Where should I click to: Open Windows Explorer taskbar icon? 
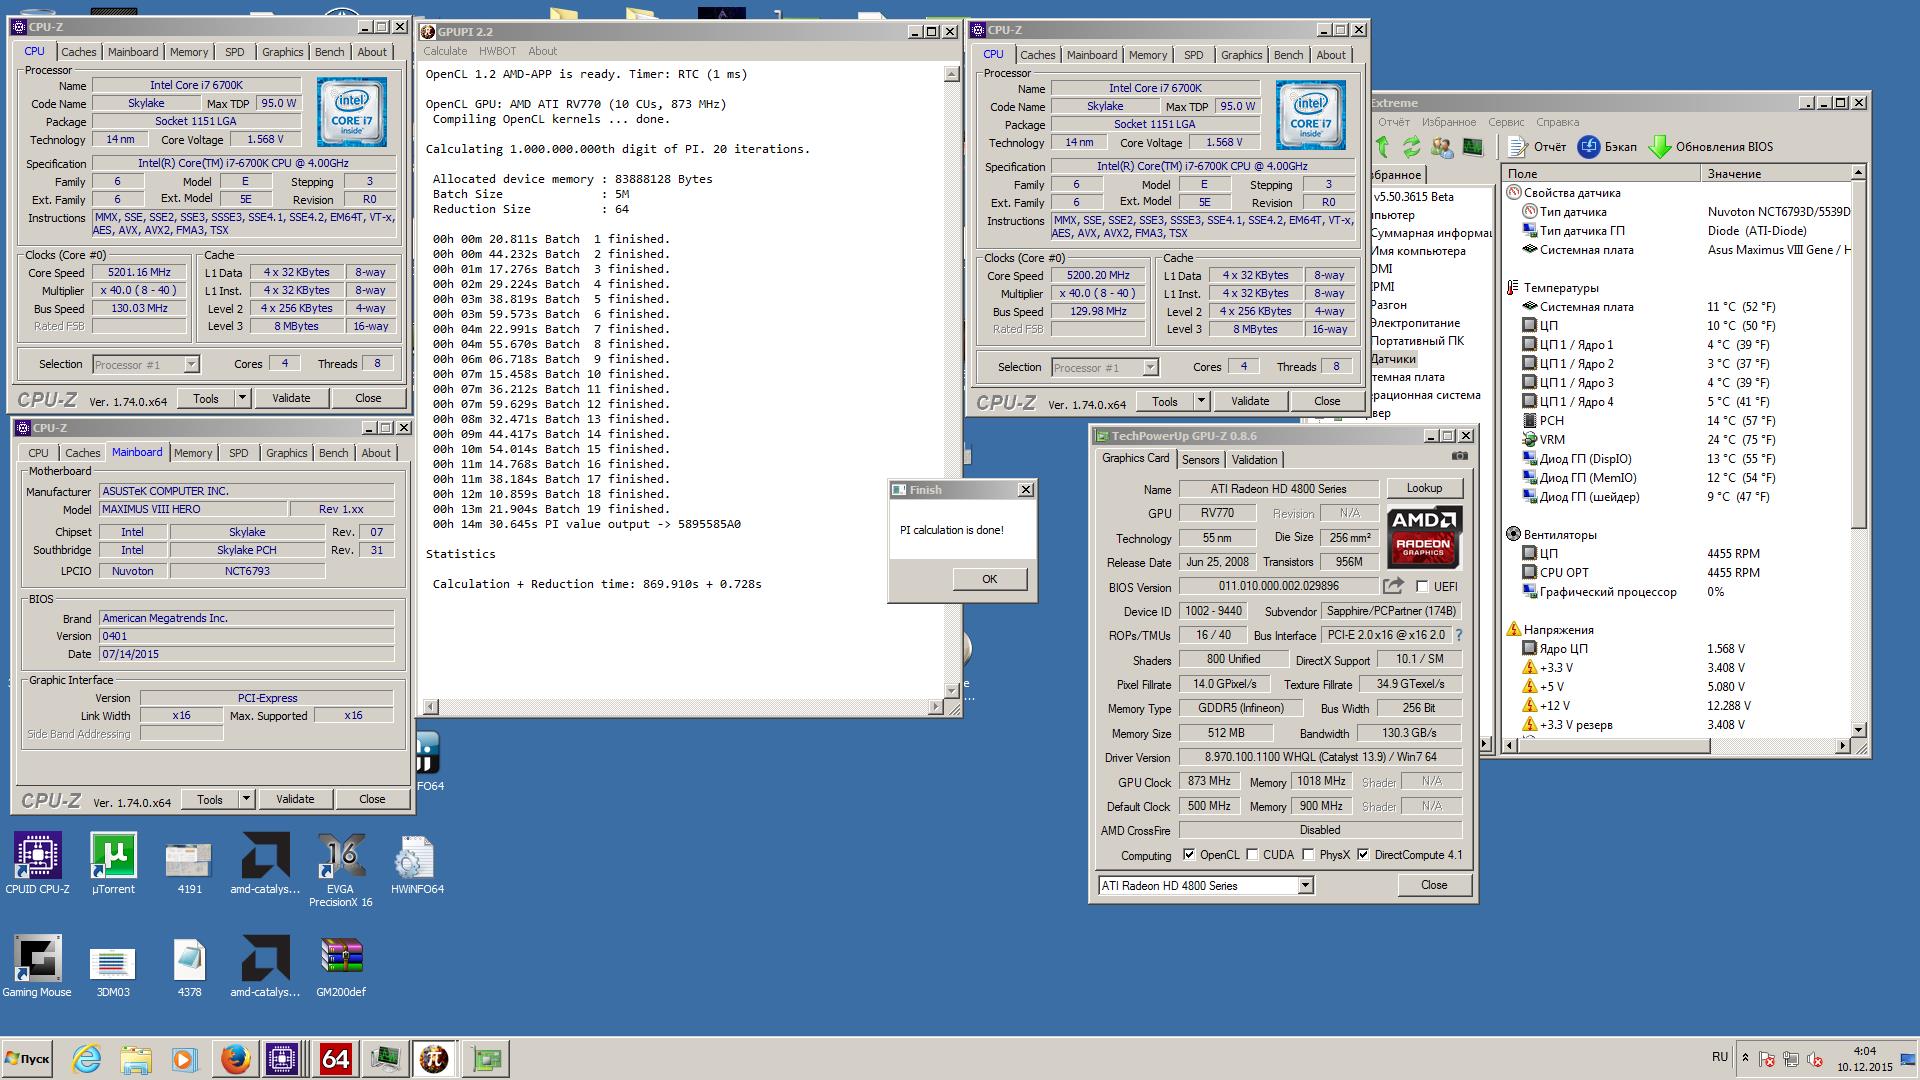point(135,1059)
